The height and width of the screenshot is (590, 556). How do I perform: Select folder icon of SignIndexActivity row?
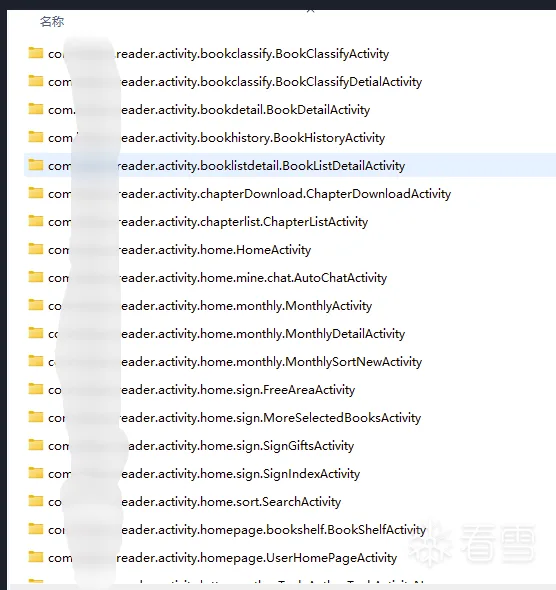(x=36, y=473)
